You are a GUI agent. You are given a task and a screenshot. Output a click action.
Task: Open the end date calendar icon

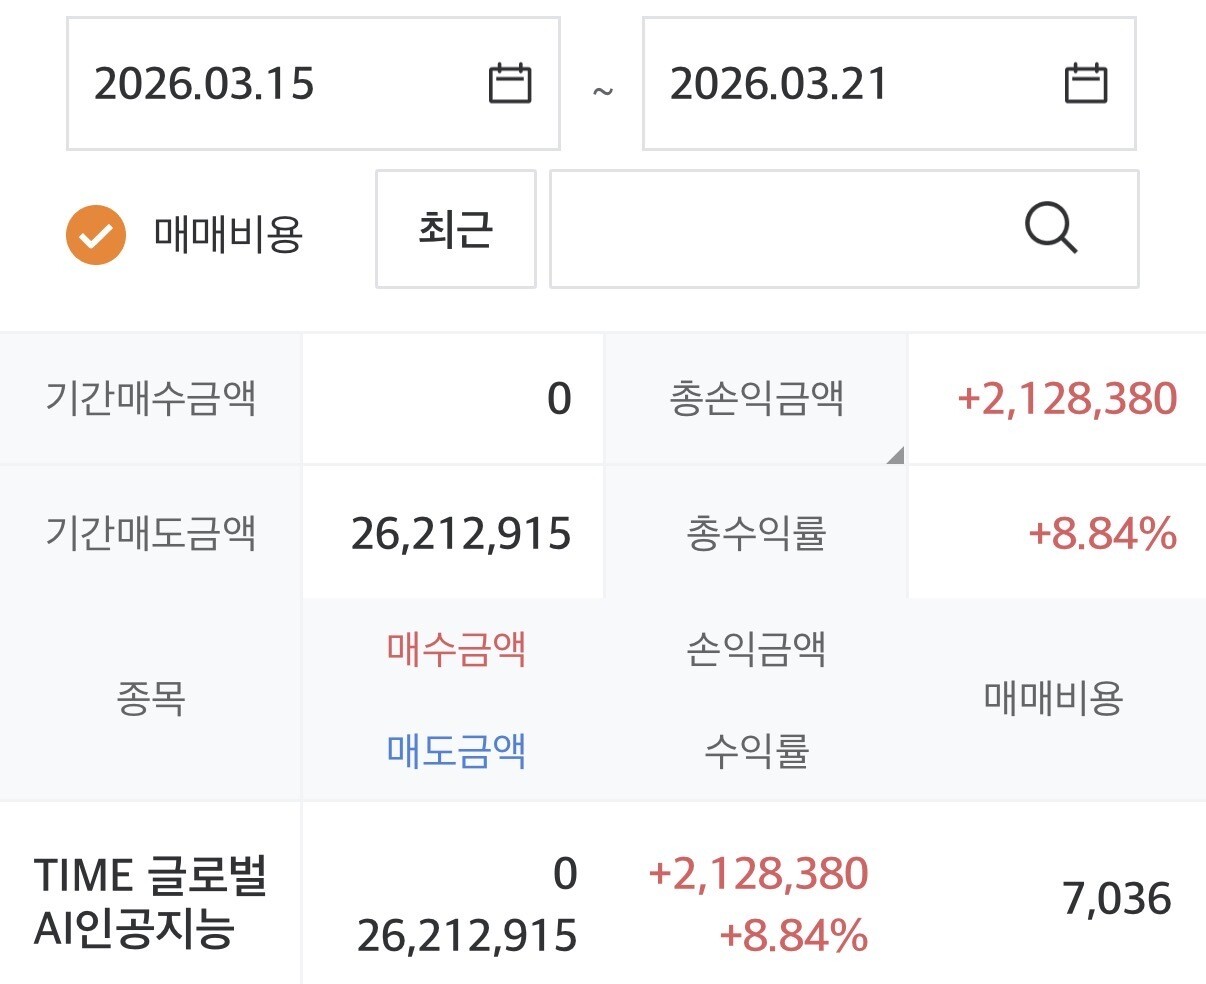tap(1085, 83)
